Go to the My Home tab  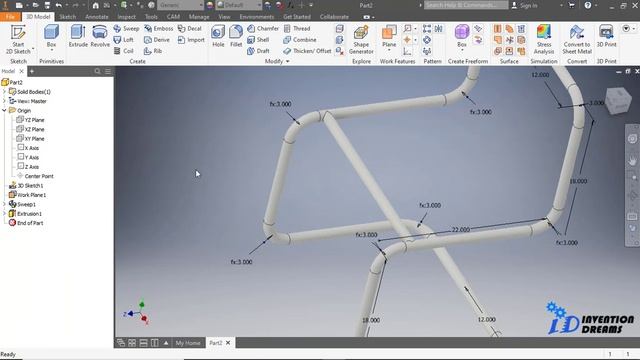[188, 343]
